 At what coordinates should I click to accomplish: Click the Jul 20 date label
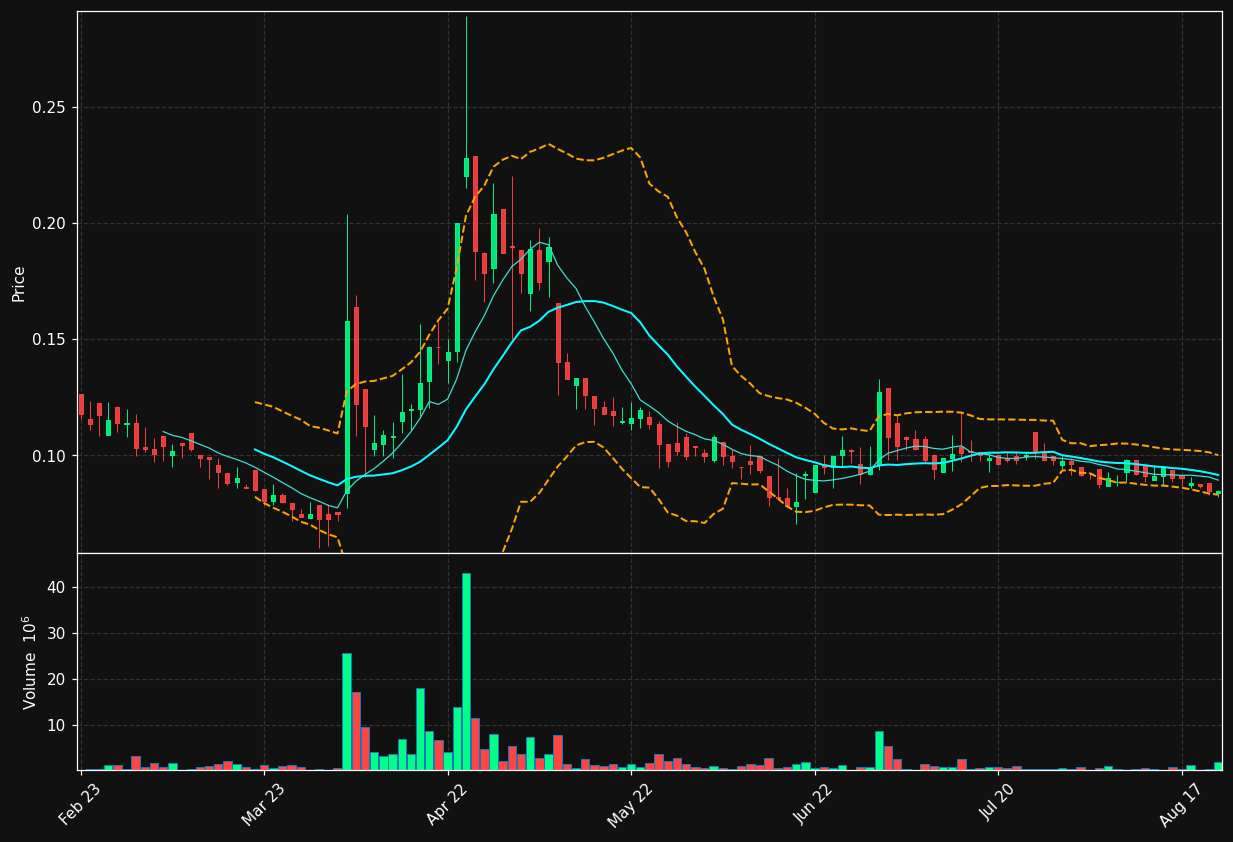(997, 803)
